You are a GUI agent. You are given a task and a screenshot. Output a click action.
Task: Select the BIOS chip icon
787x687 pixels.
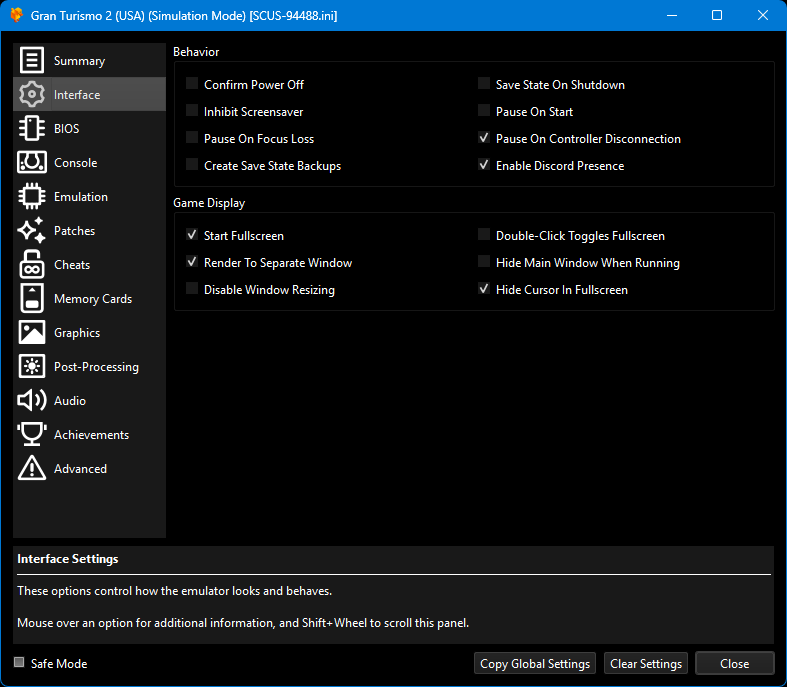32,129
